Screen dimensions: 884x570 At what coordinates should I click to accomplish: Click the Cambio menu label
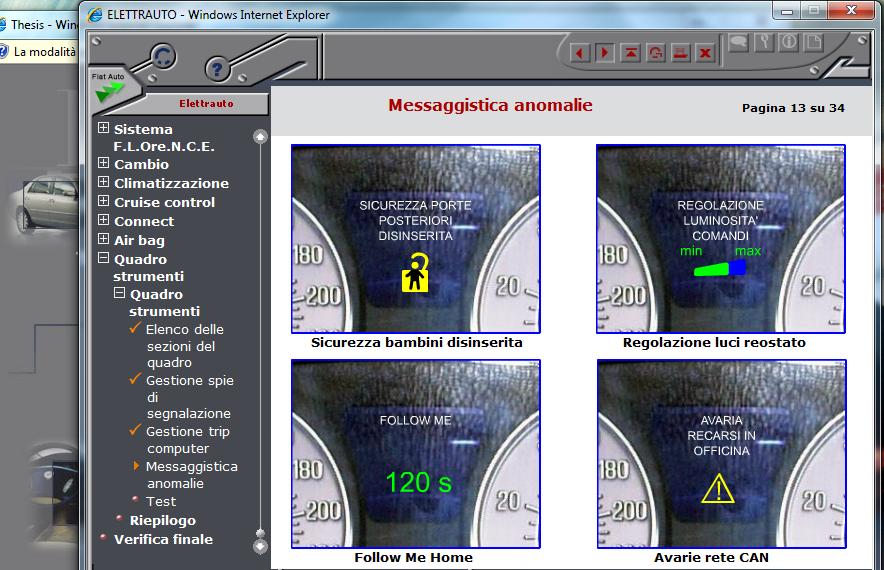[142, 164]
